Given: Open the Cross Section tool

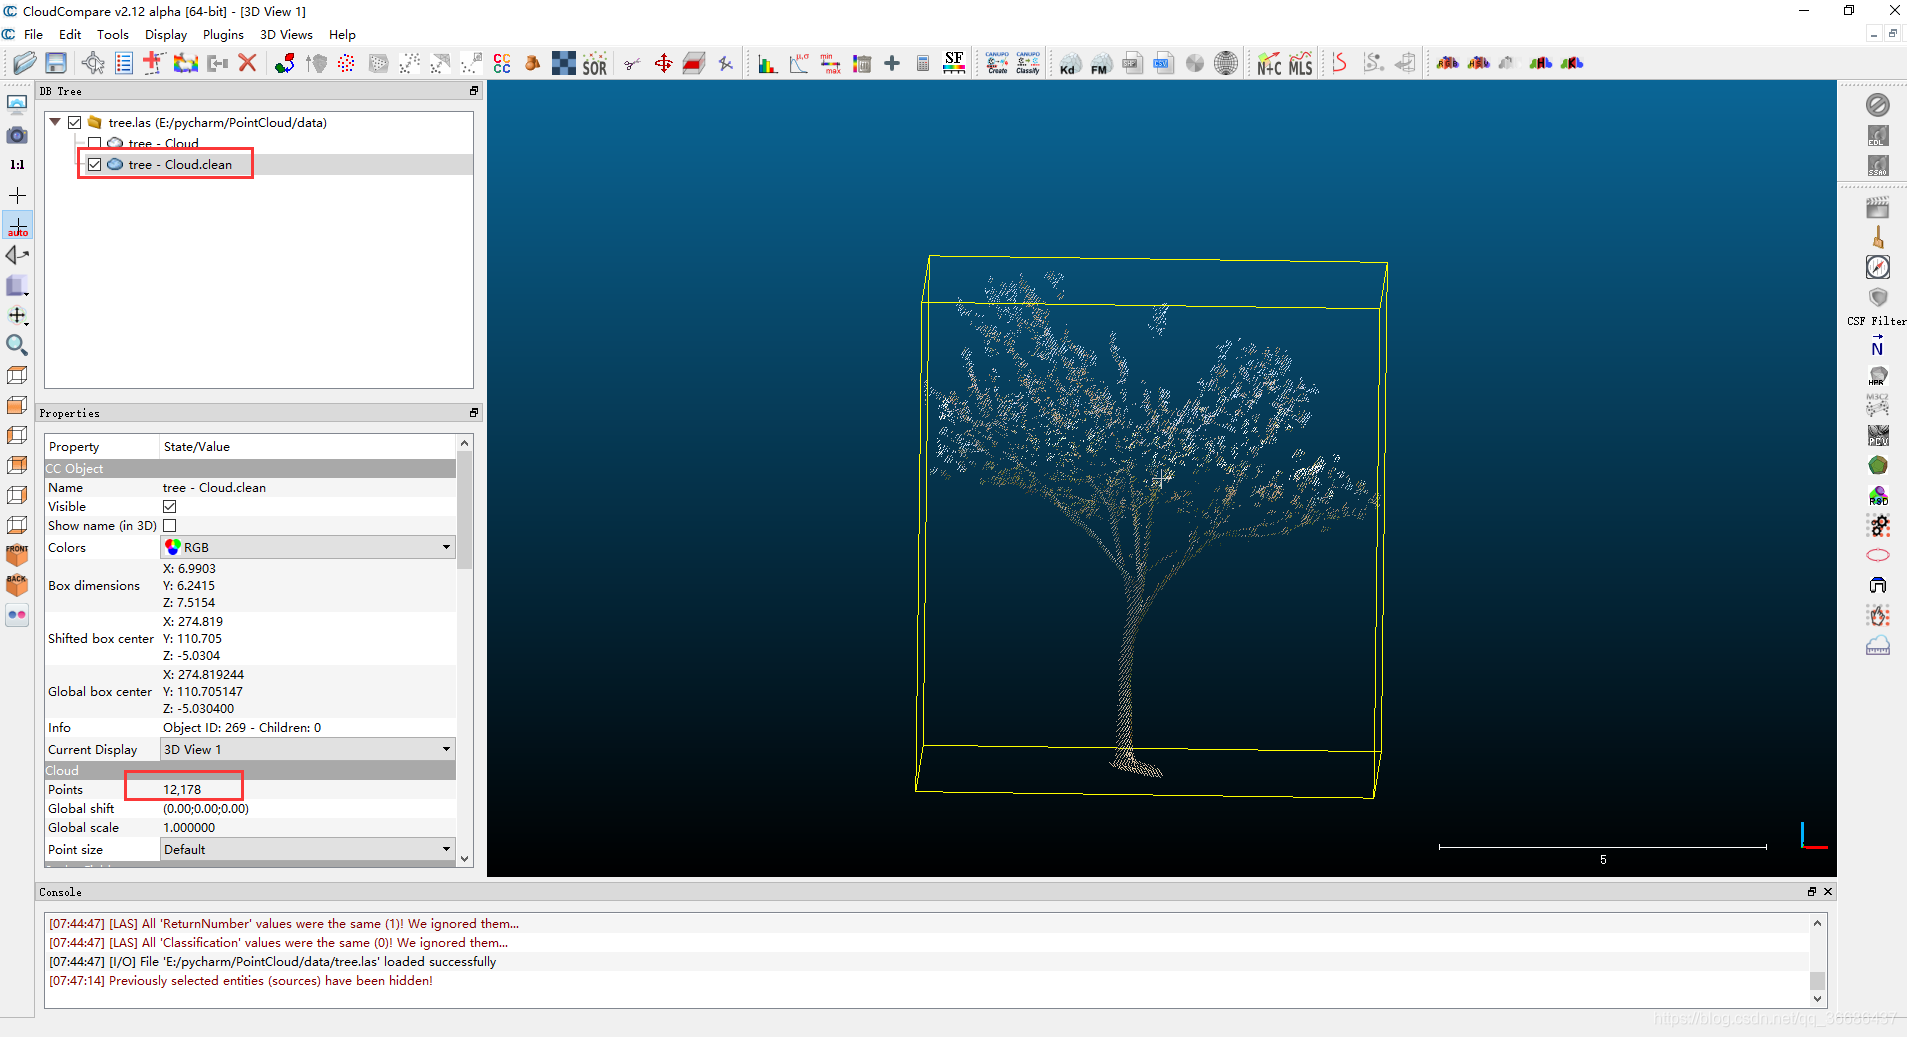Looking at the screenshot, I should click(694, 64).
